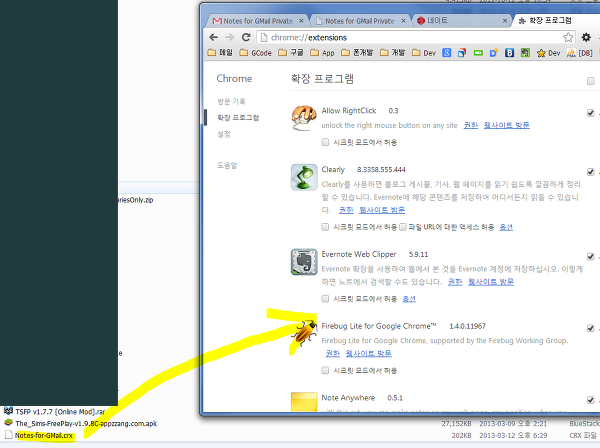Click the Evernote Web Clipper elephant icon
Viewport: 600px width, 448px height.
pyautogui.click(x=304, y=262)
